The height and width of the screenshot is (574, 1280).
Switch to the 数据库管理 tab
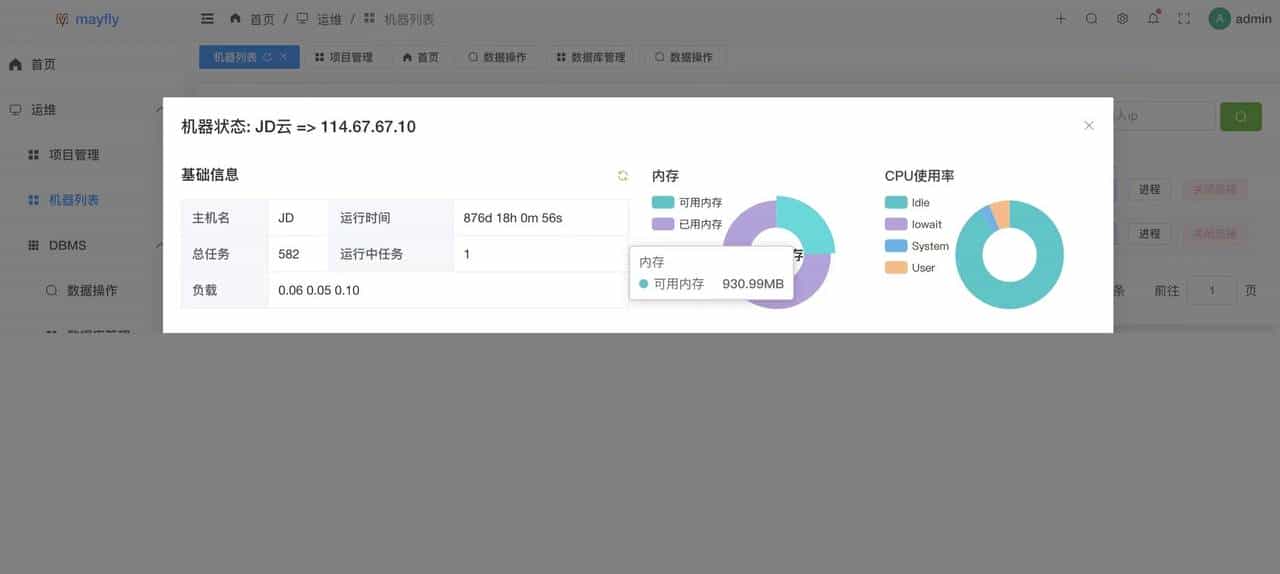point(591,57)
